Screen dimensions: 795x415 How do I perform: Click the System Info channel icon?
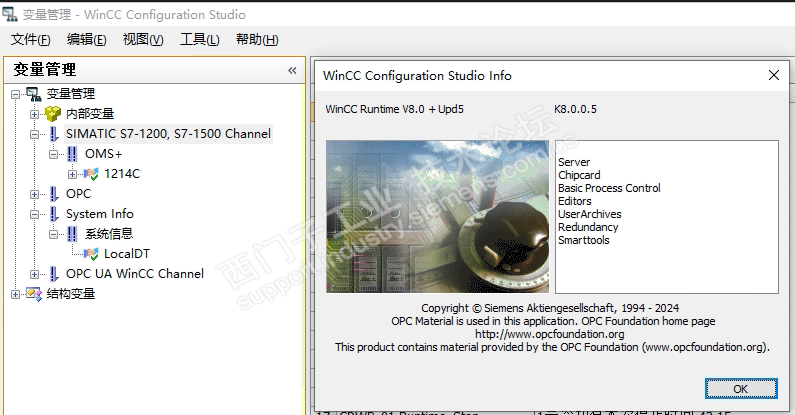click(54, 214)
